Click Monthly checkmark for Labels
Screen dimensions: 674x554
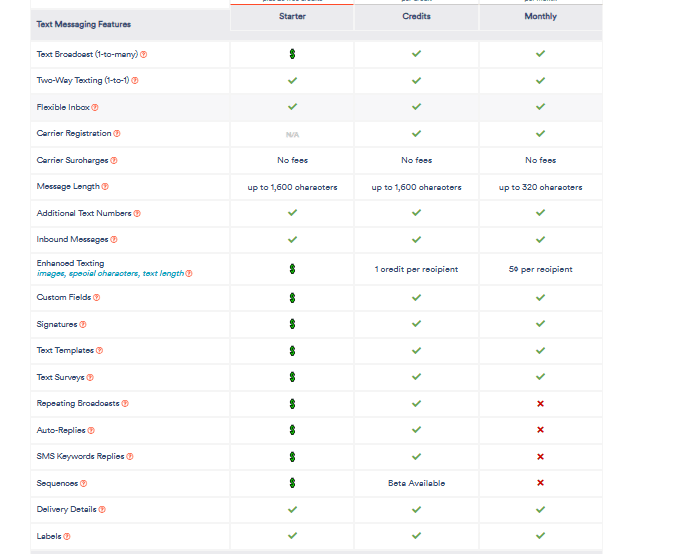(x=540, y=536)
